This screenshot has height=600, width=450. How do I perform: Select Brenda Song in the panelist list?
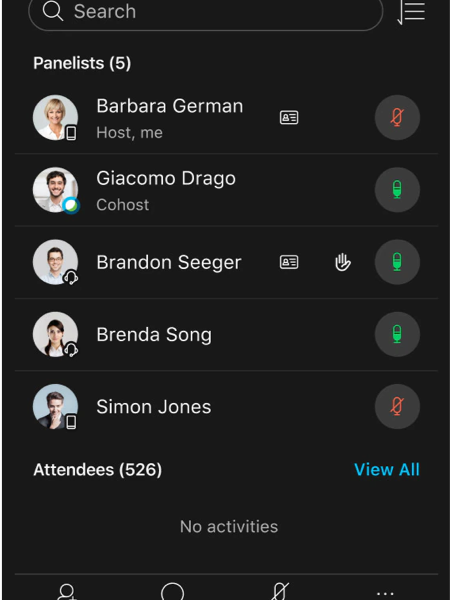click(226, 334)
